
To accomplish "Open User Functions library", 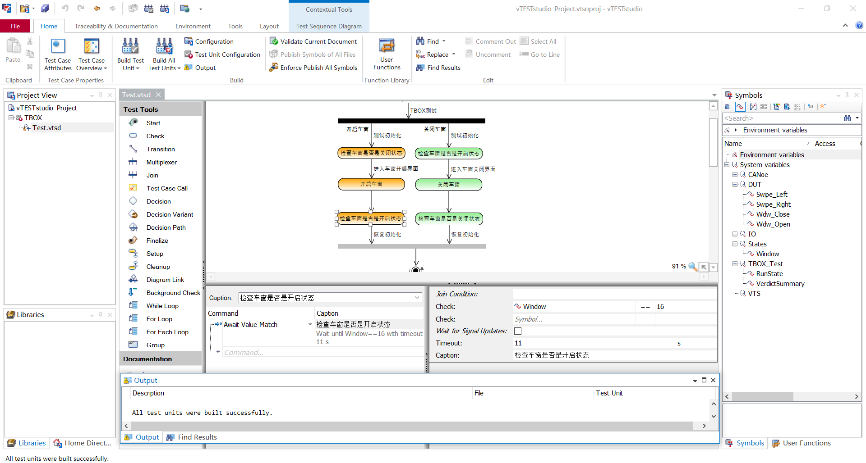I will point(387,54).
